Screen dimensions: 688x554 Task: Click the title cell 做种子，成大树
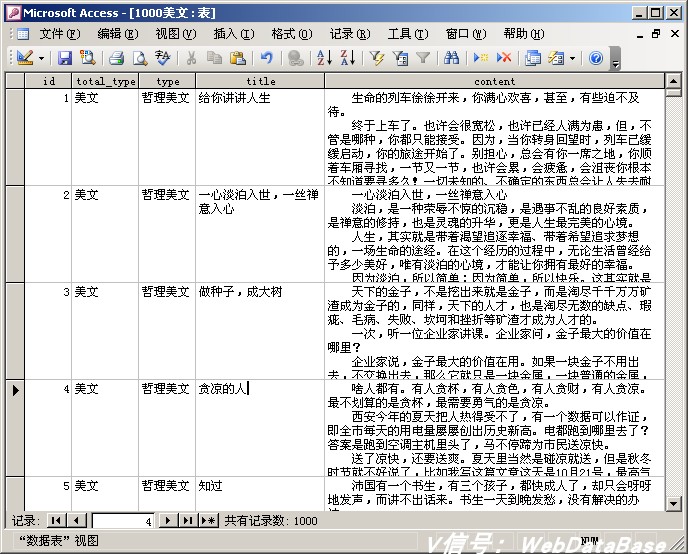point(261,331)
